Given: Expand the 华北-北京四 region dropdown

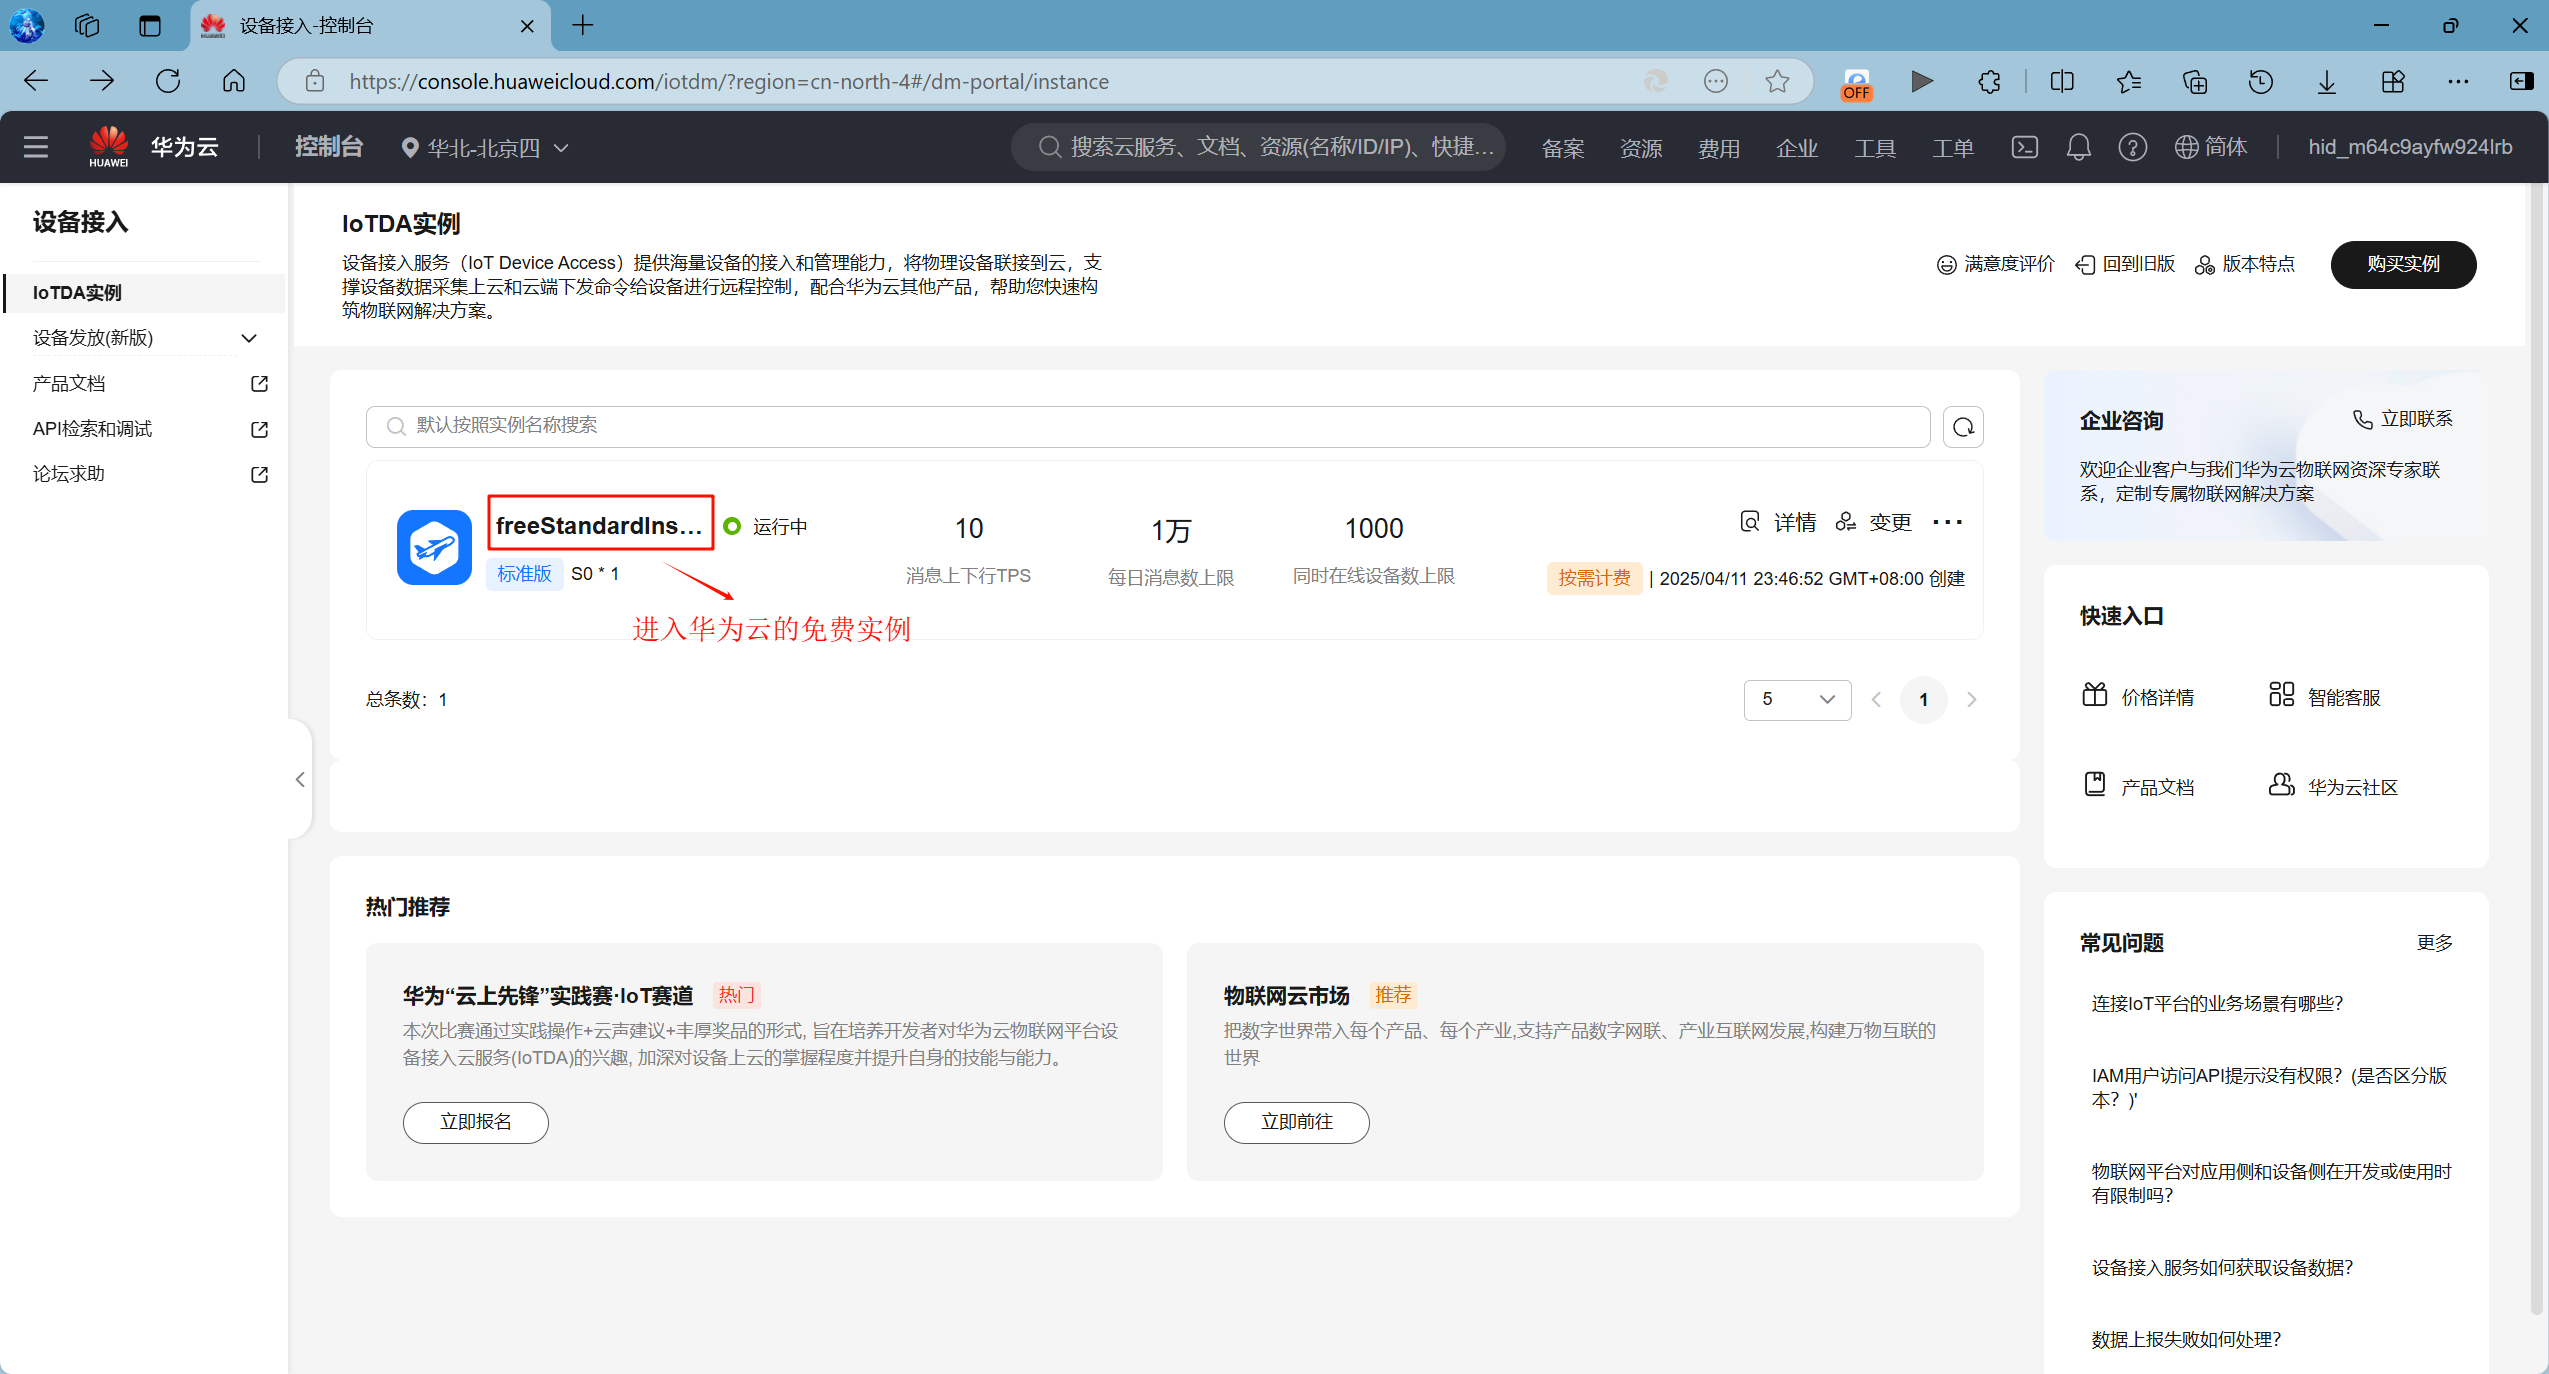Looking at the screenshot, I should pos(486,148).
